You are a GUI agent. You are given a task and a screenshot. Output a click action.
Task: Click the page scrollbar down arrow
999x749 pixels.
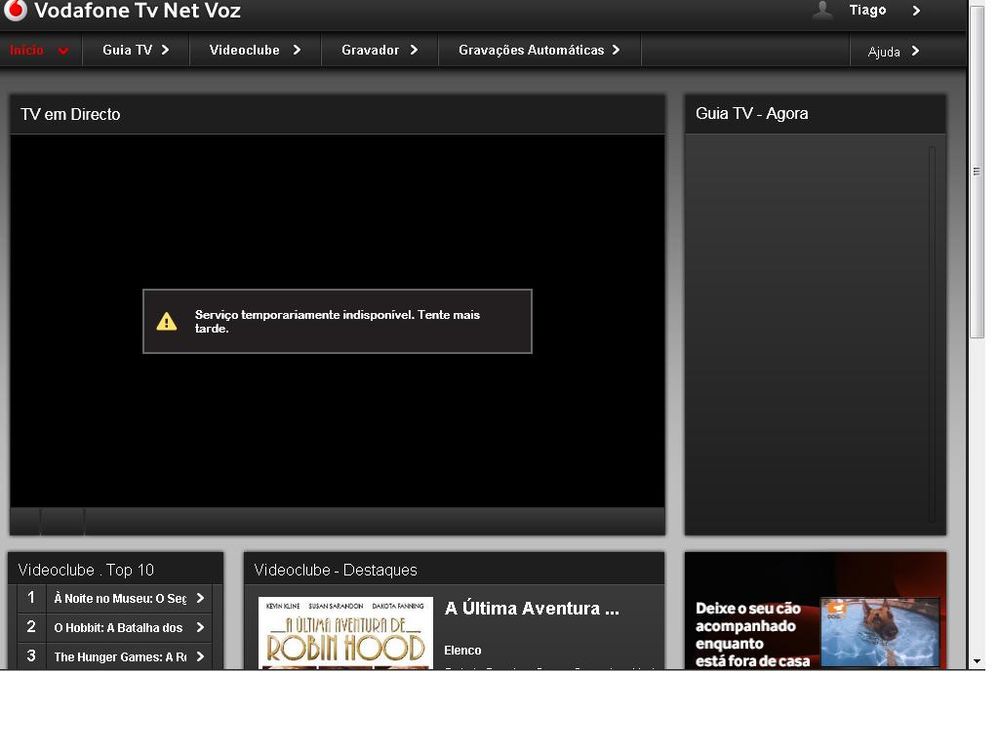(x=978, y=661)
